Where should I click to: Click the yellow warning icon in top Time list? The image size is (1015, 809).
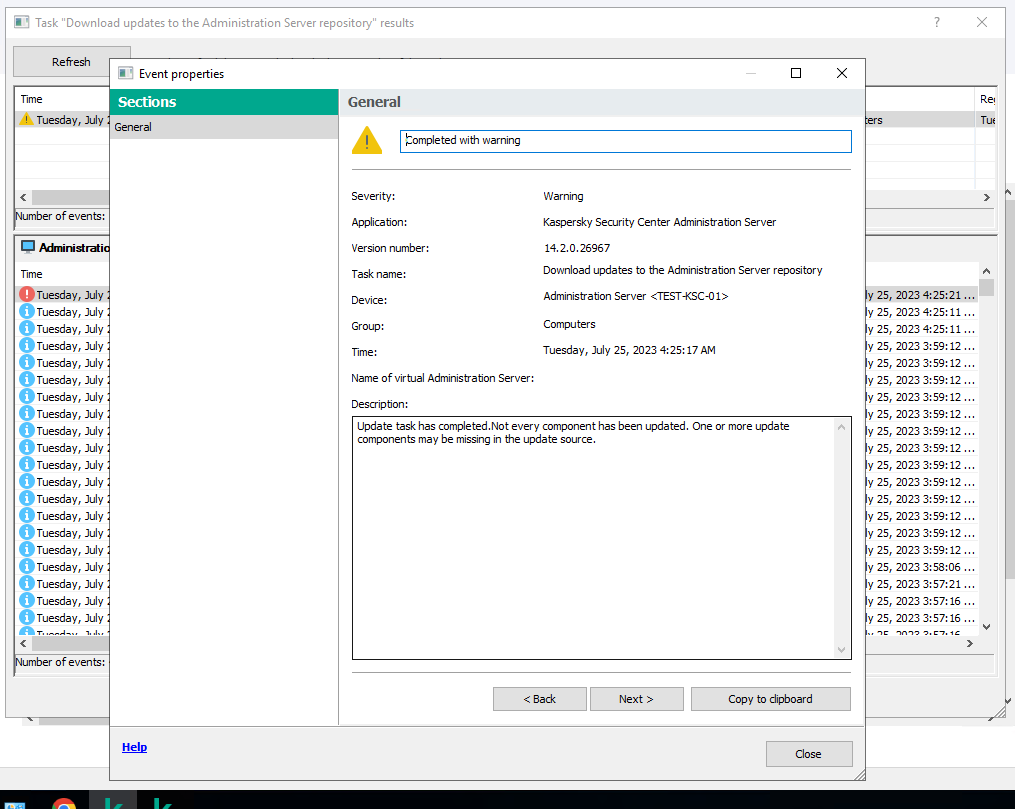pos(26,120)
